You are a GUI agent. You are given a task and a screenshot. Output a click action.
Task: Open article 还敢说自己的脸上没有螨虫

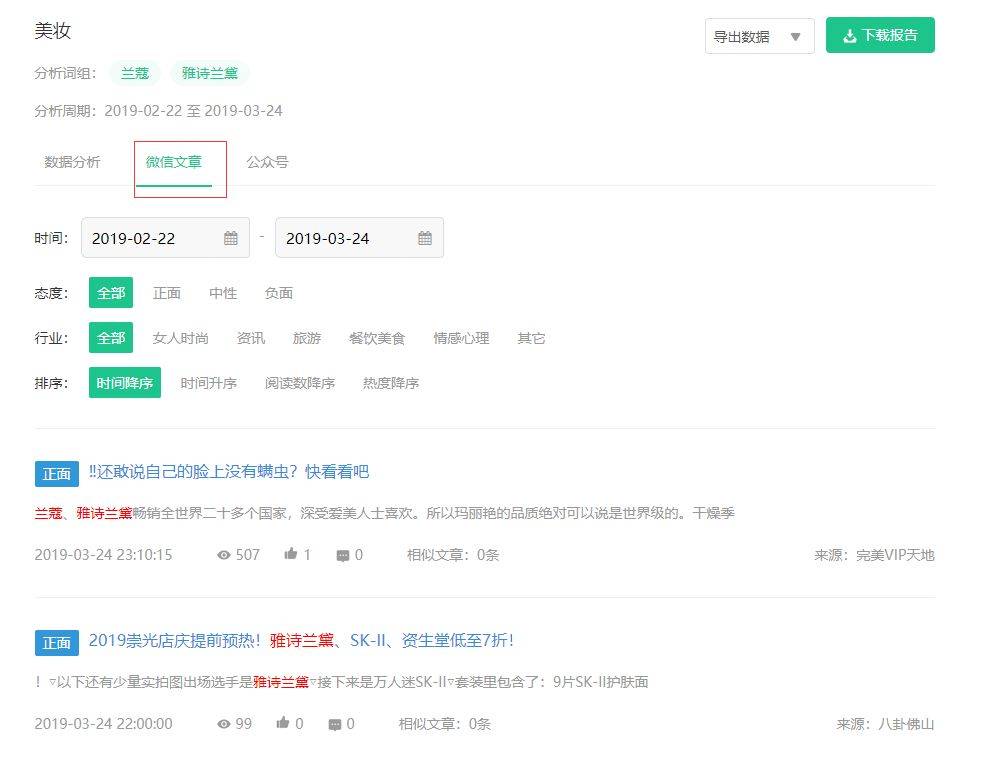click(x=229, y=472)
